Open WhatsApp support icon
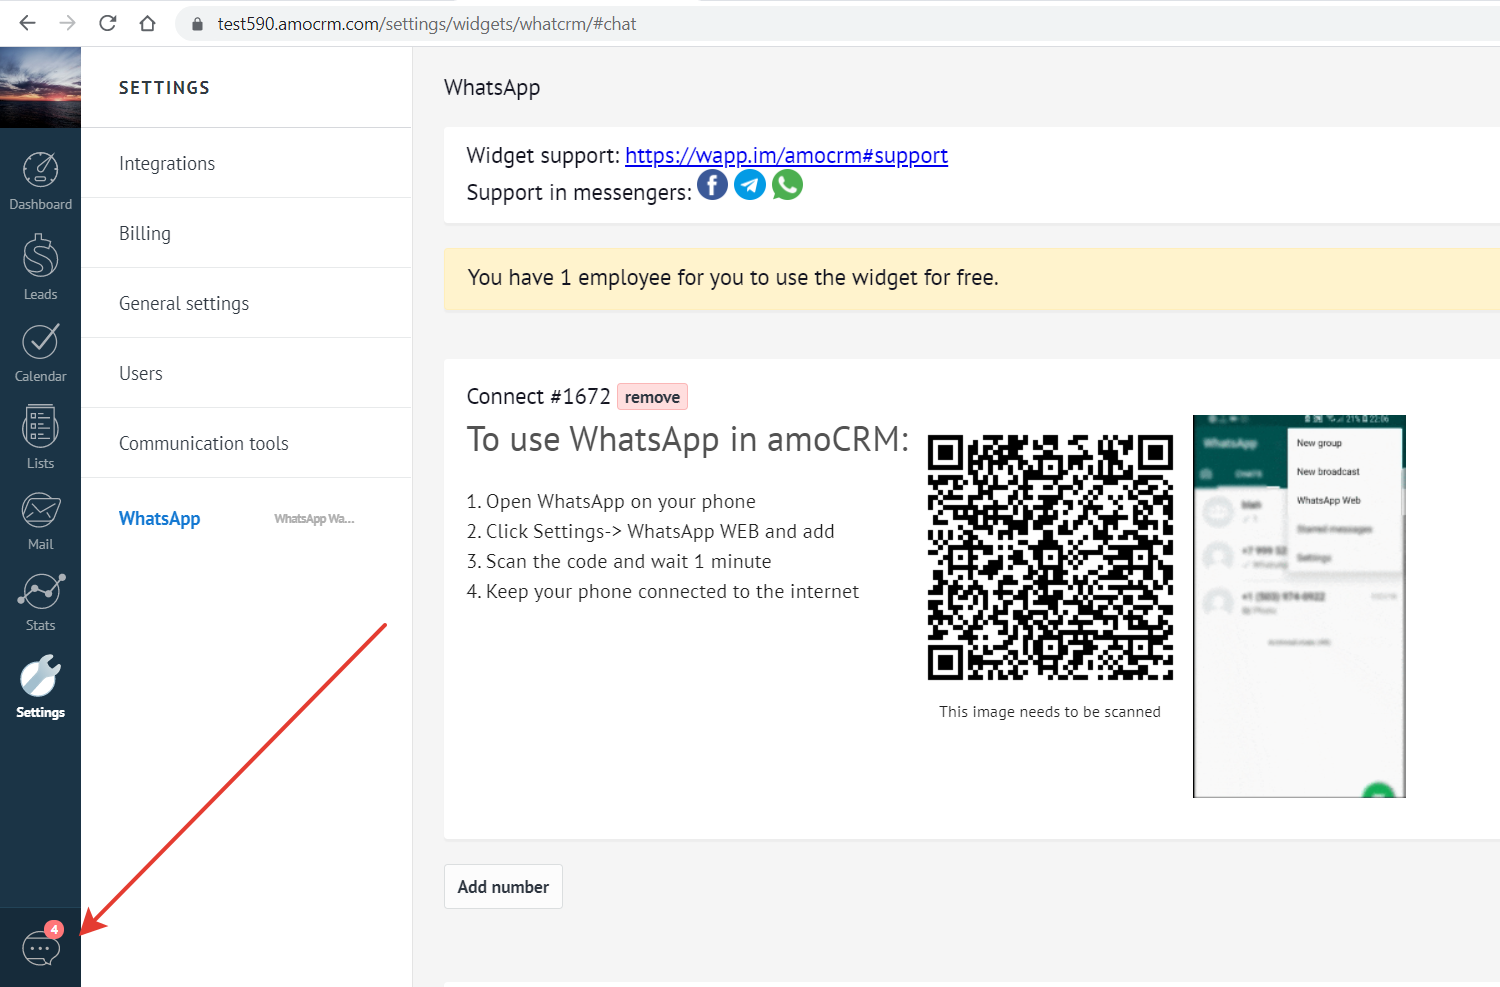The image size is (1500, 987). (x=788, y=185)
